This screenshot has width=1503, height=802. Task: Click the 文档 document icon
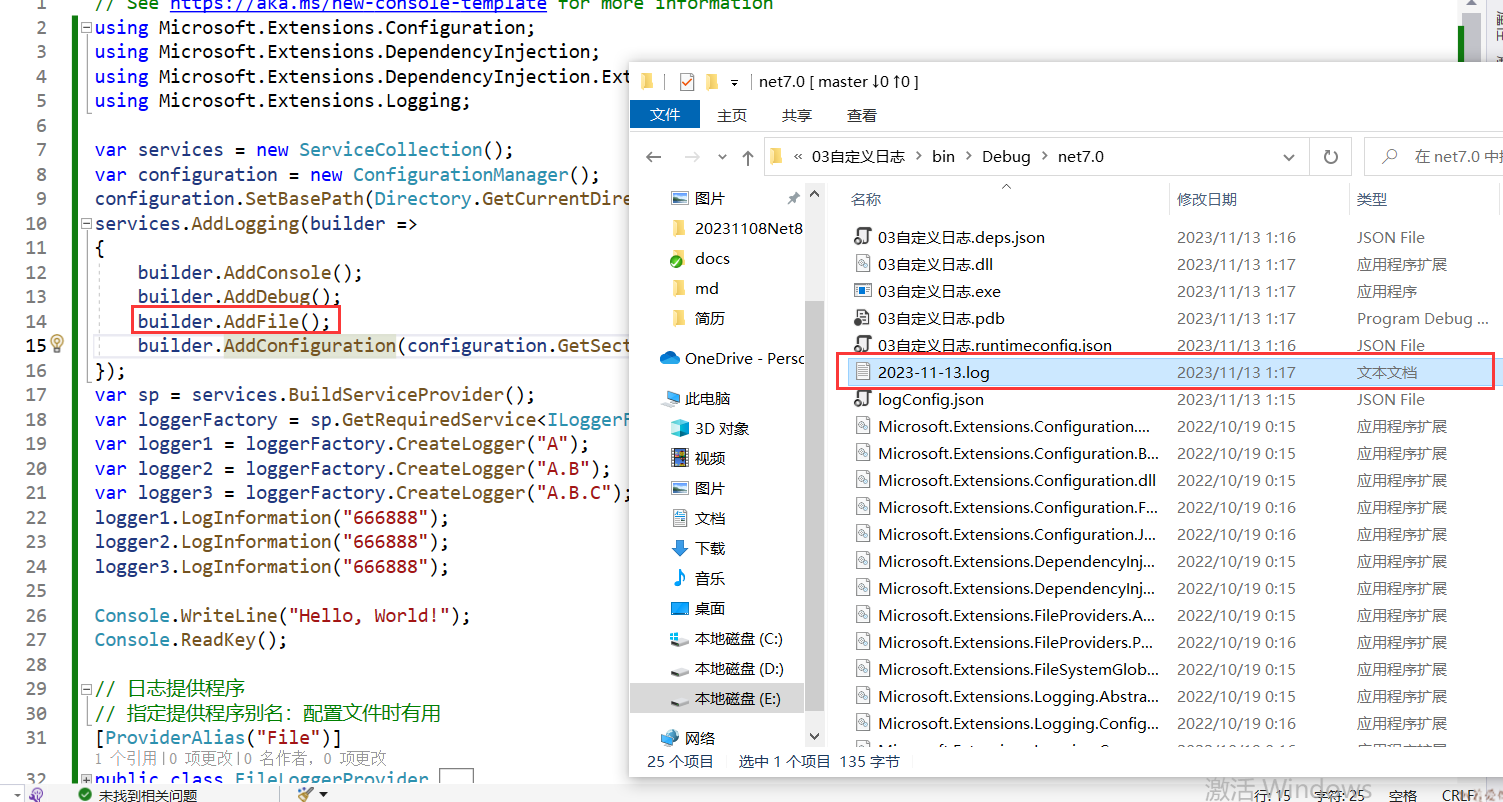(x=679, y=518)
